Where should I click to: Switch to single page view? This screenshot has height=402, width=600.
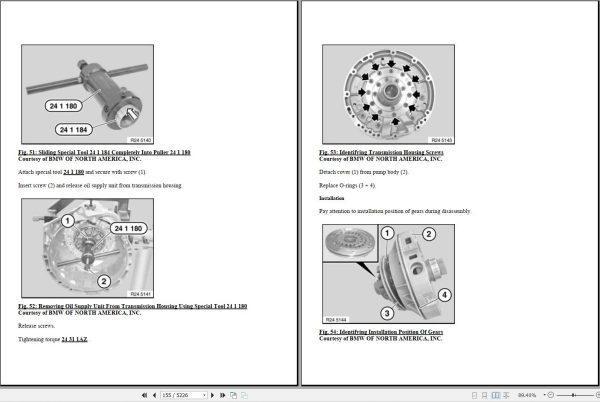(x=474, y=395)
